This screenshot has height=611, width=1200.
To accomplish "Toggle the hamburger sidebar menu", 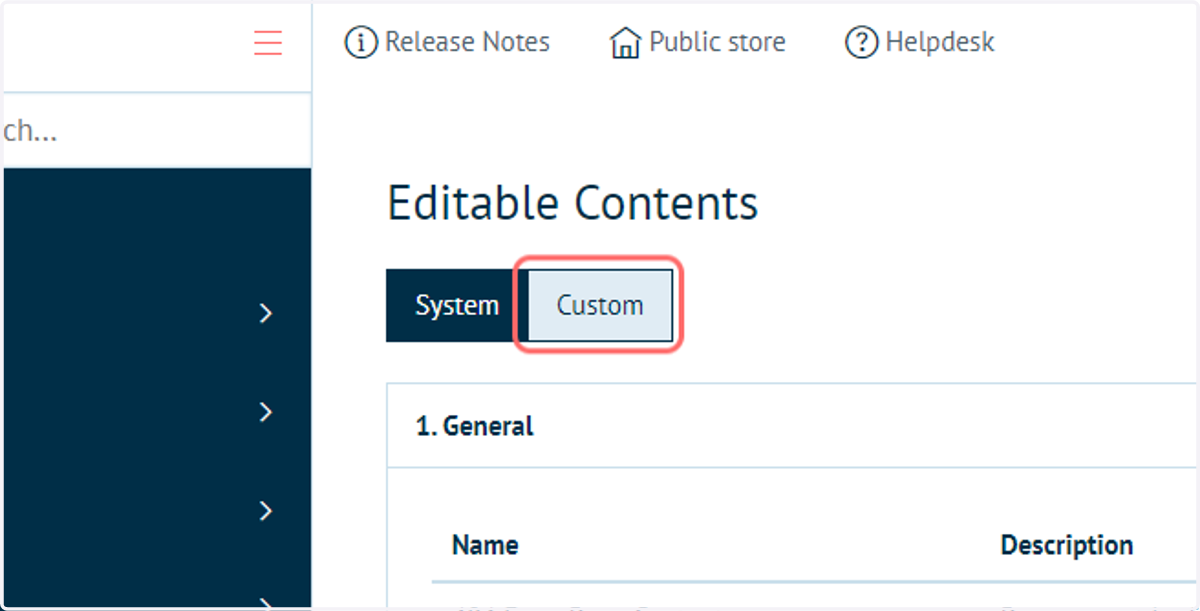I will 268,43.
